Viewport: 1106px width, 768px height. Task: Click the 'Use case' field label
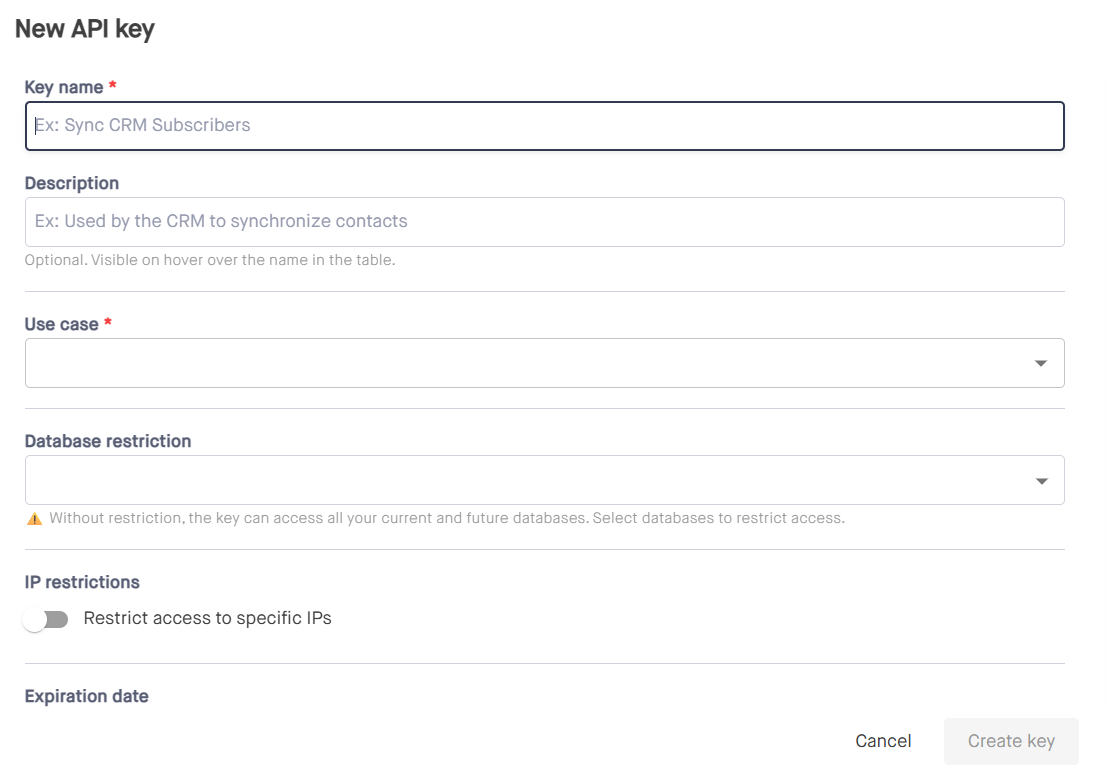pyautogui.click(x=61, y=325)
